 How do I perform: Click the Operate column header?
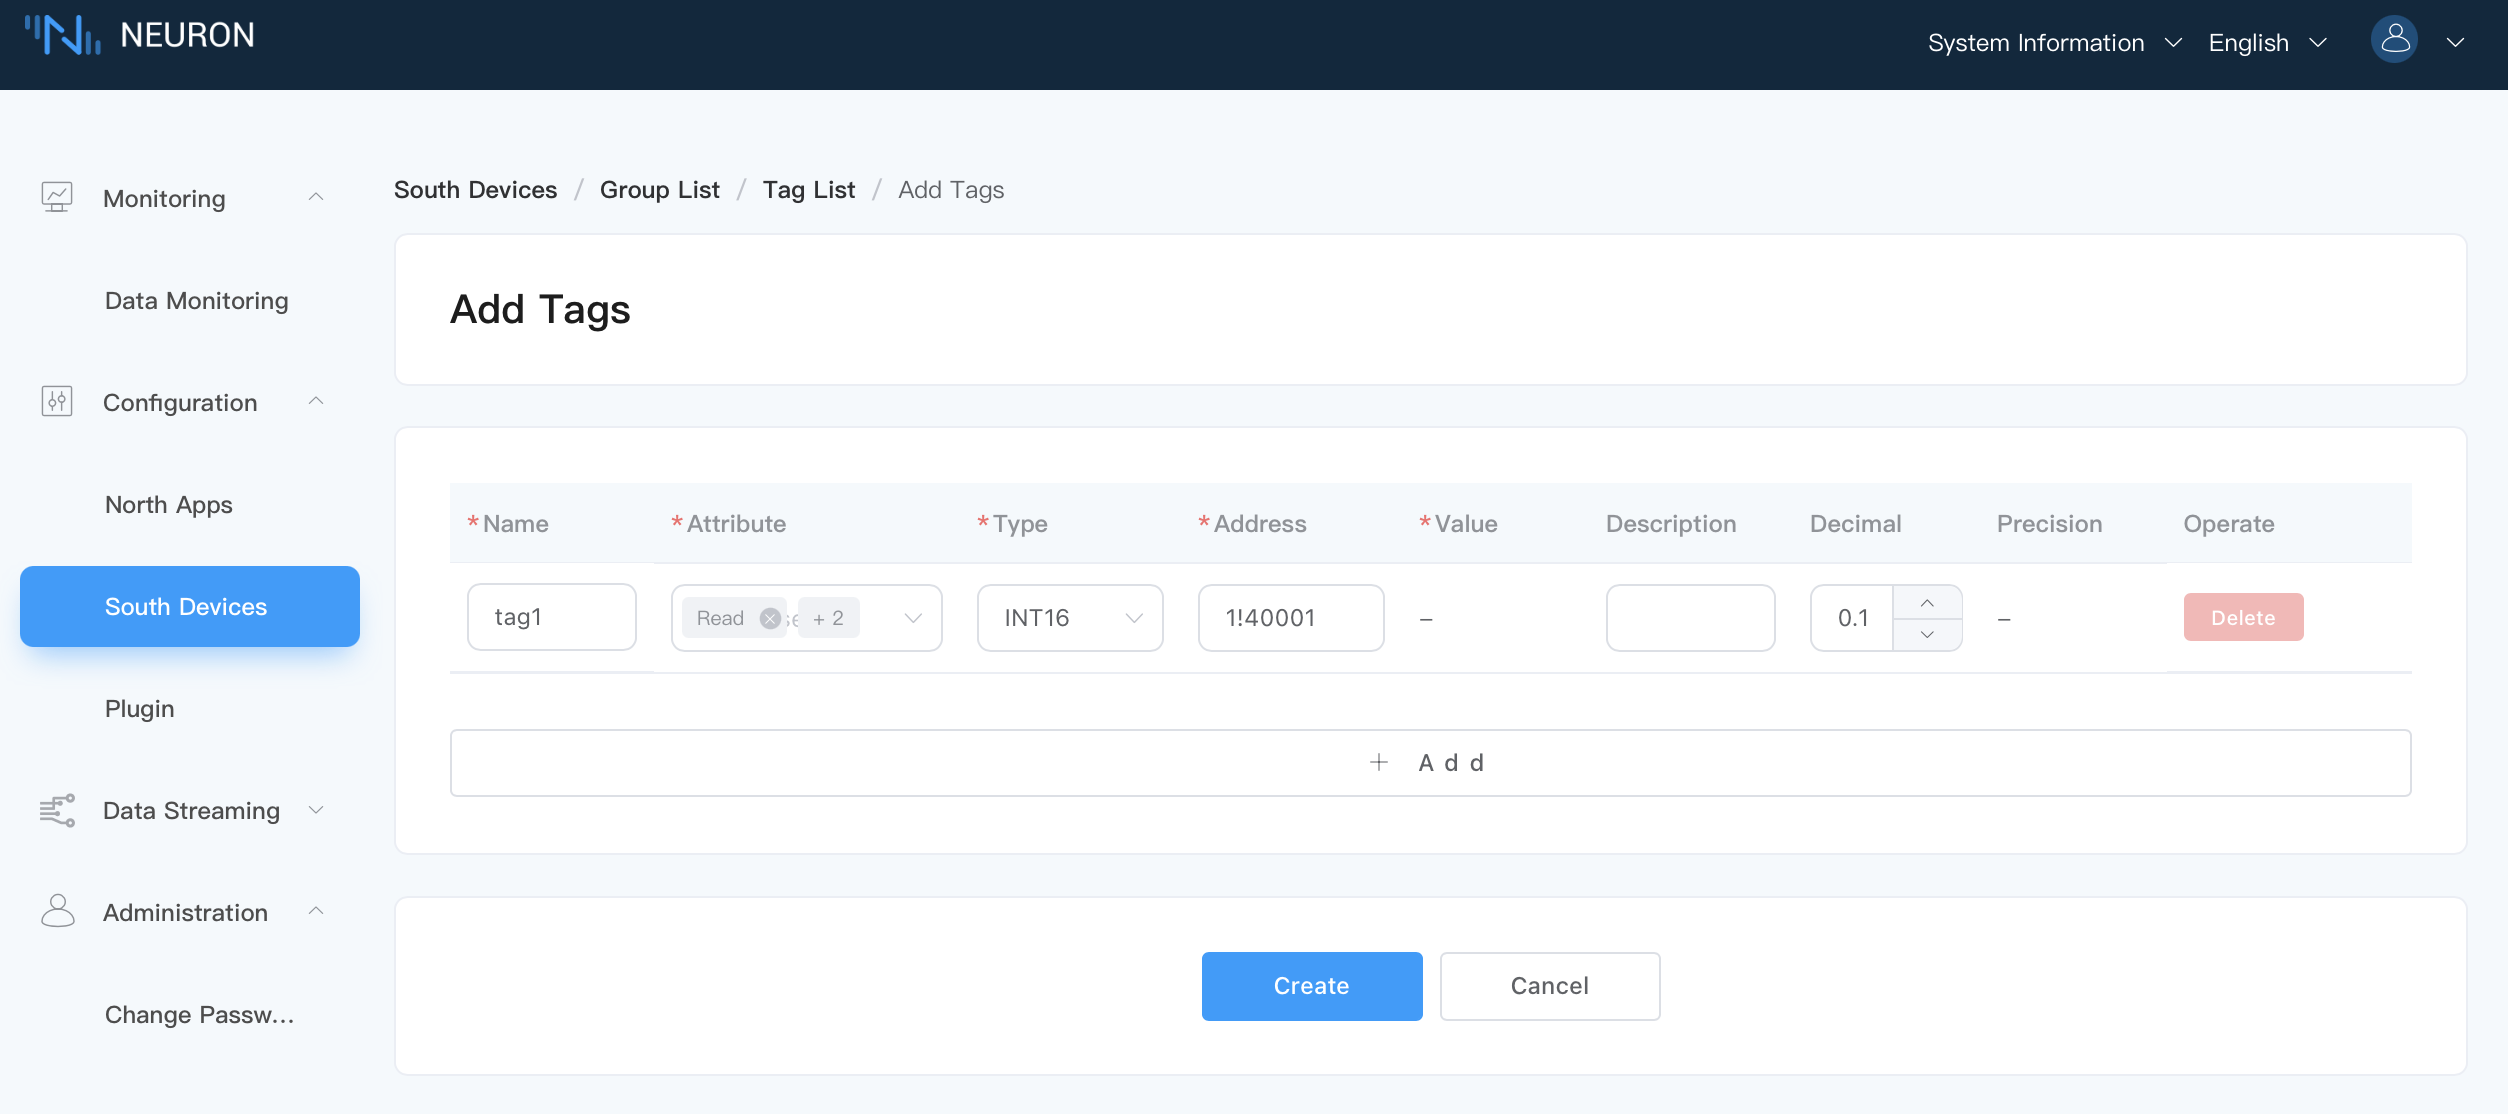[2229, 524]
